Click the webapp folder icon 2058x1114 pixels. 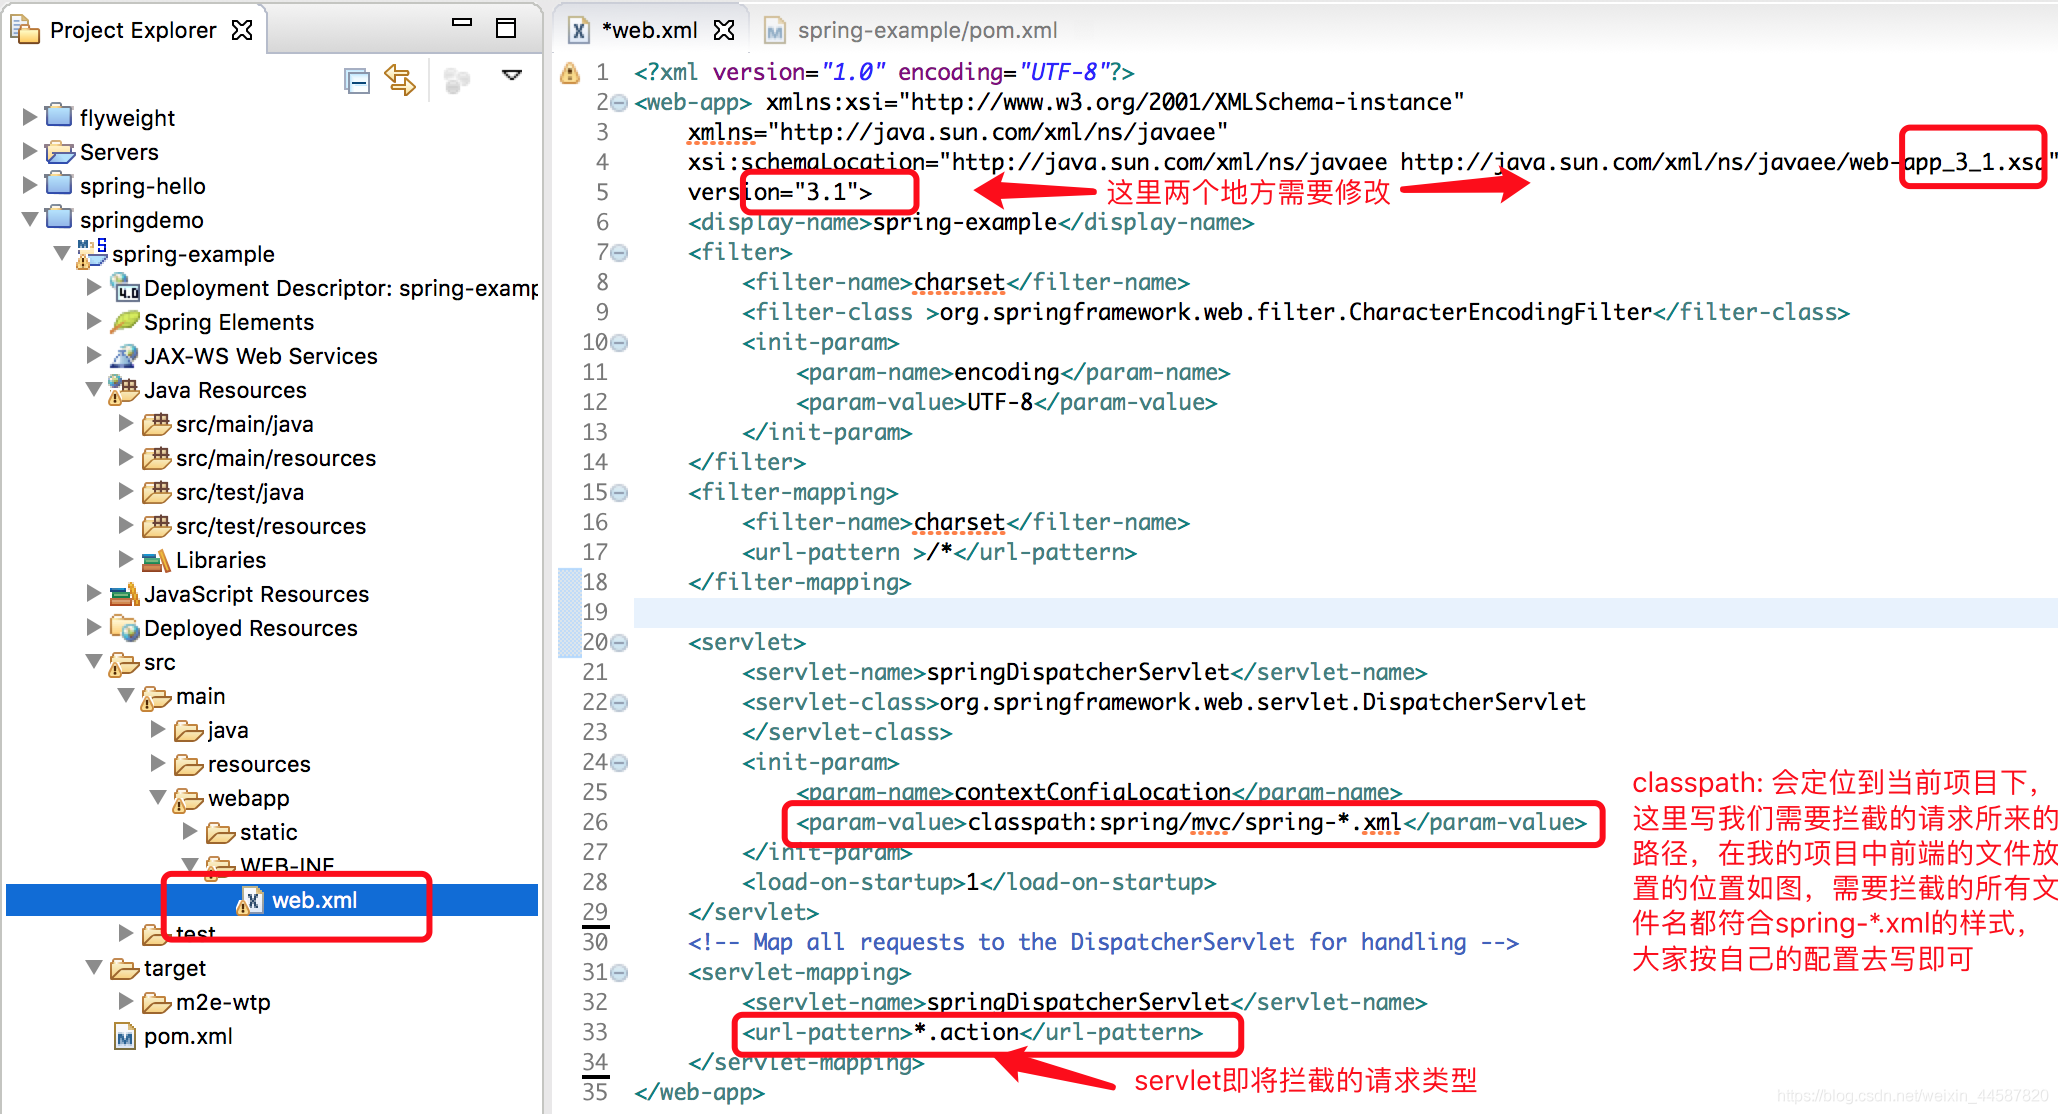click(x=188, y=798)
